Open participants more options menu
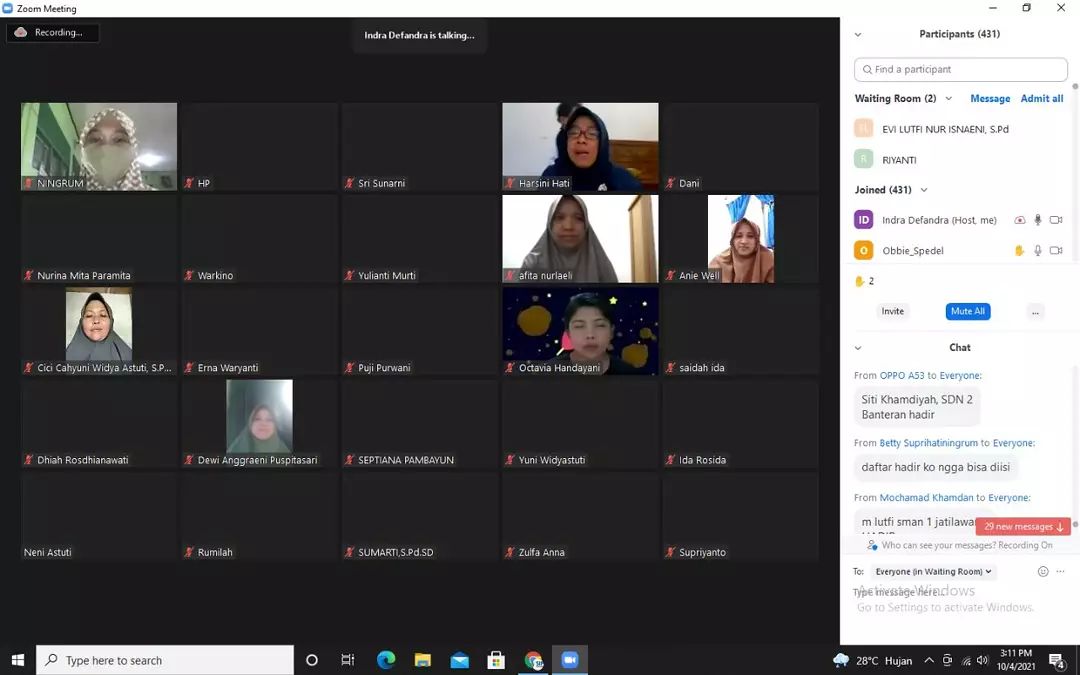Viewport: 1080px width, 675px height. (x=1035, y=312)
